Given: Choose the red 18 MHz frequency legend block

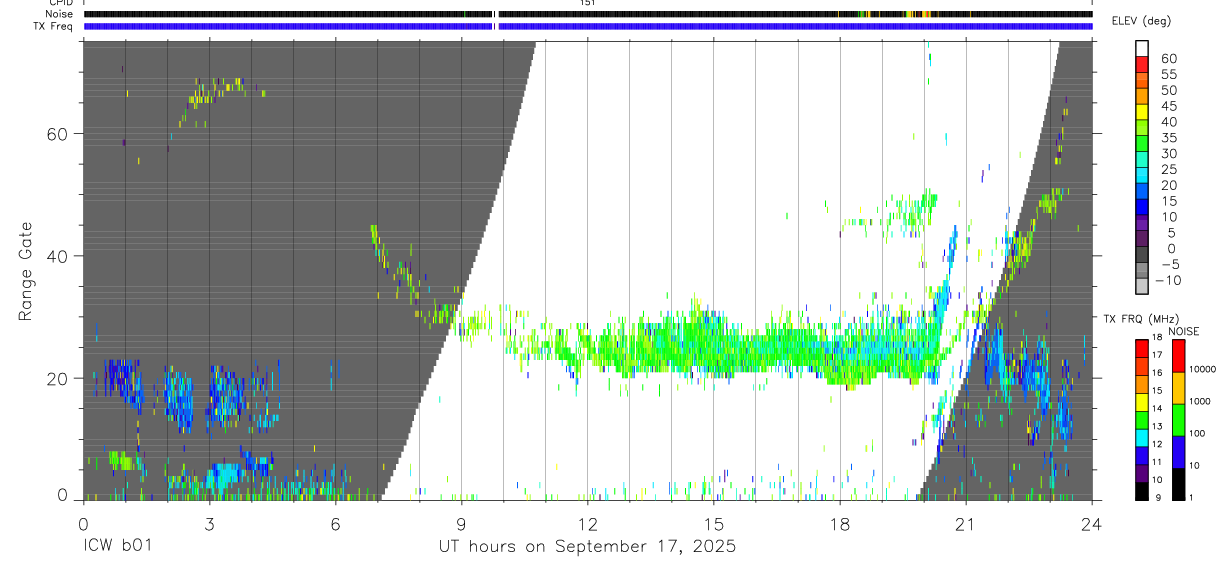Looking at the screenshot, I should coord(1142,349).
